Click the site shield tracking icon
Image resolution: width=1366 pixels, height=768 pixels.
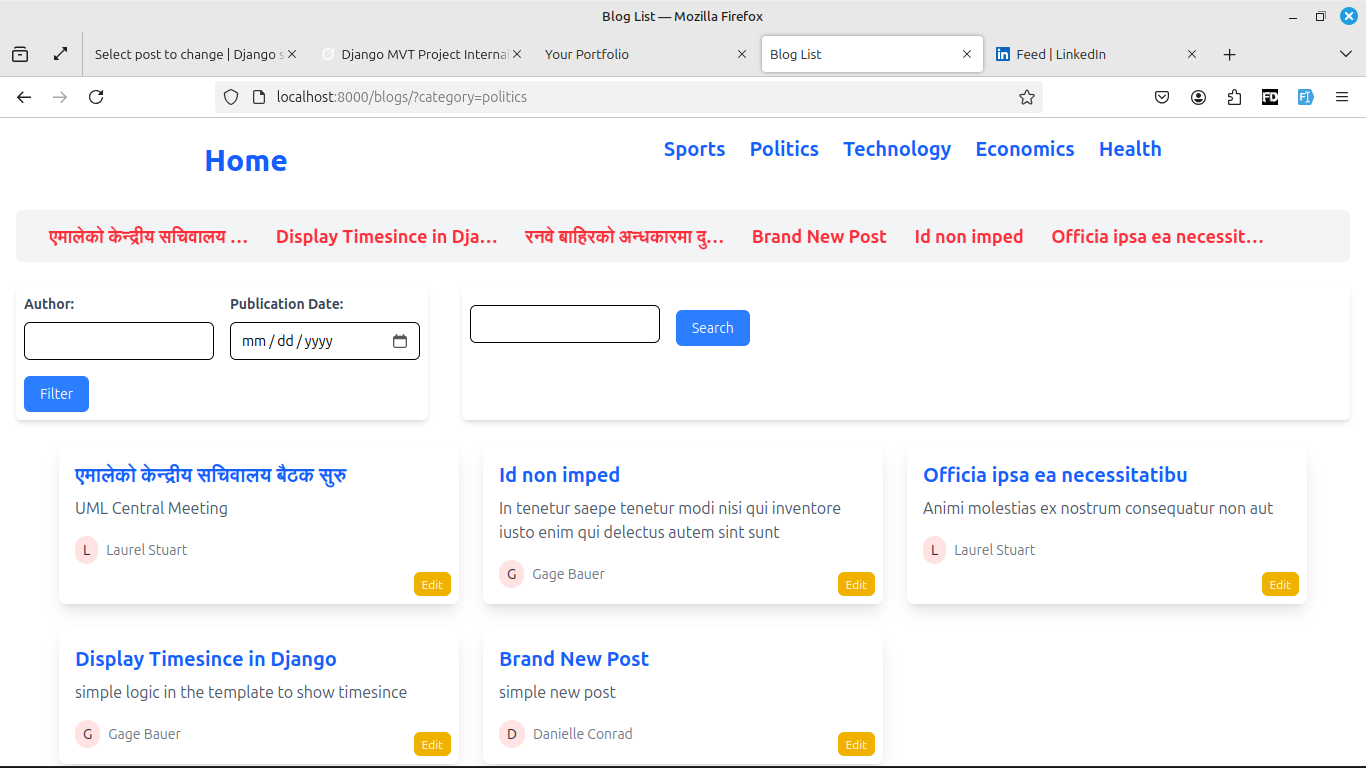(x=231, y=97)
